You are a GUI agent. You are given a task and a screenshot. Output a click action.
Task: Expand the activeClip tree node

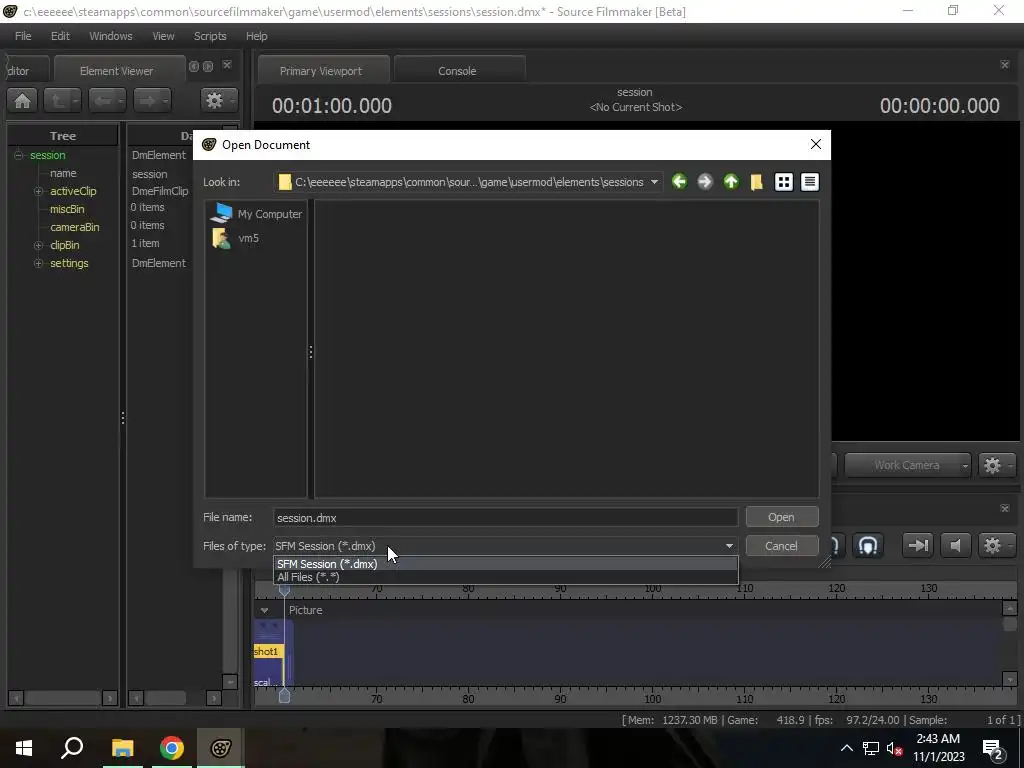(x=39, y=191)
